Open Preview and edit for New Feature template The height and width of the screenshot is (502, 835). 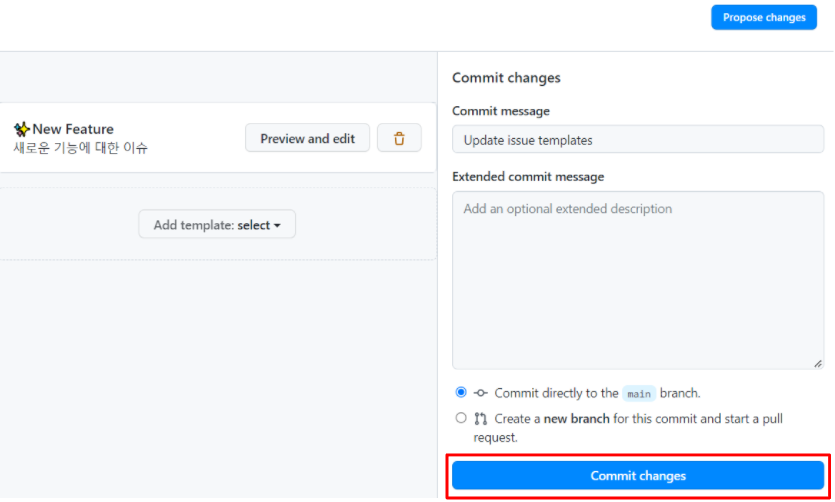pos(307,138)
